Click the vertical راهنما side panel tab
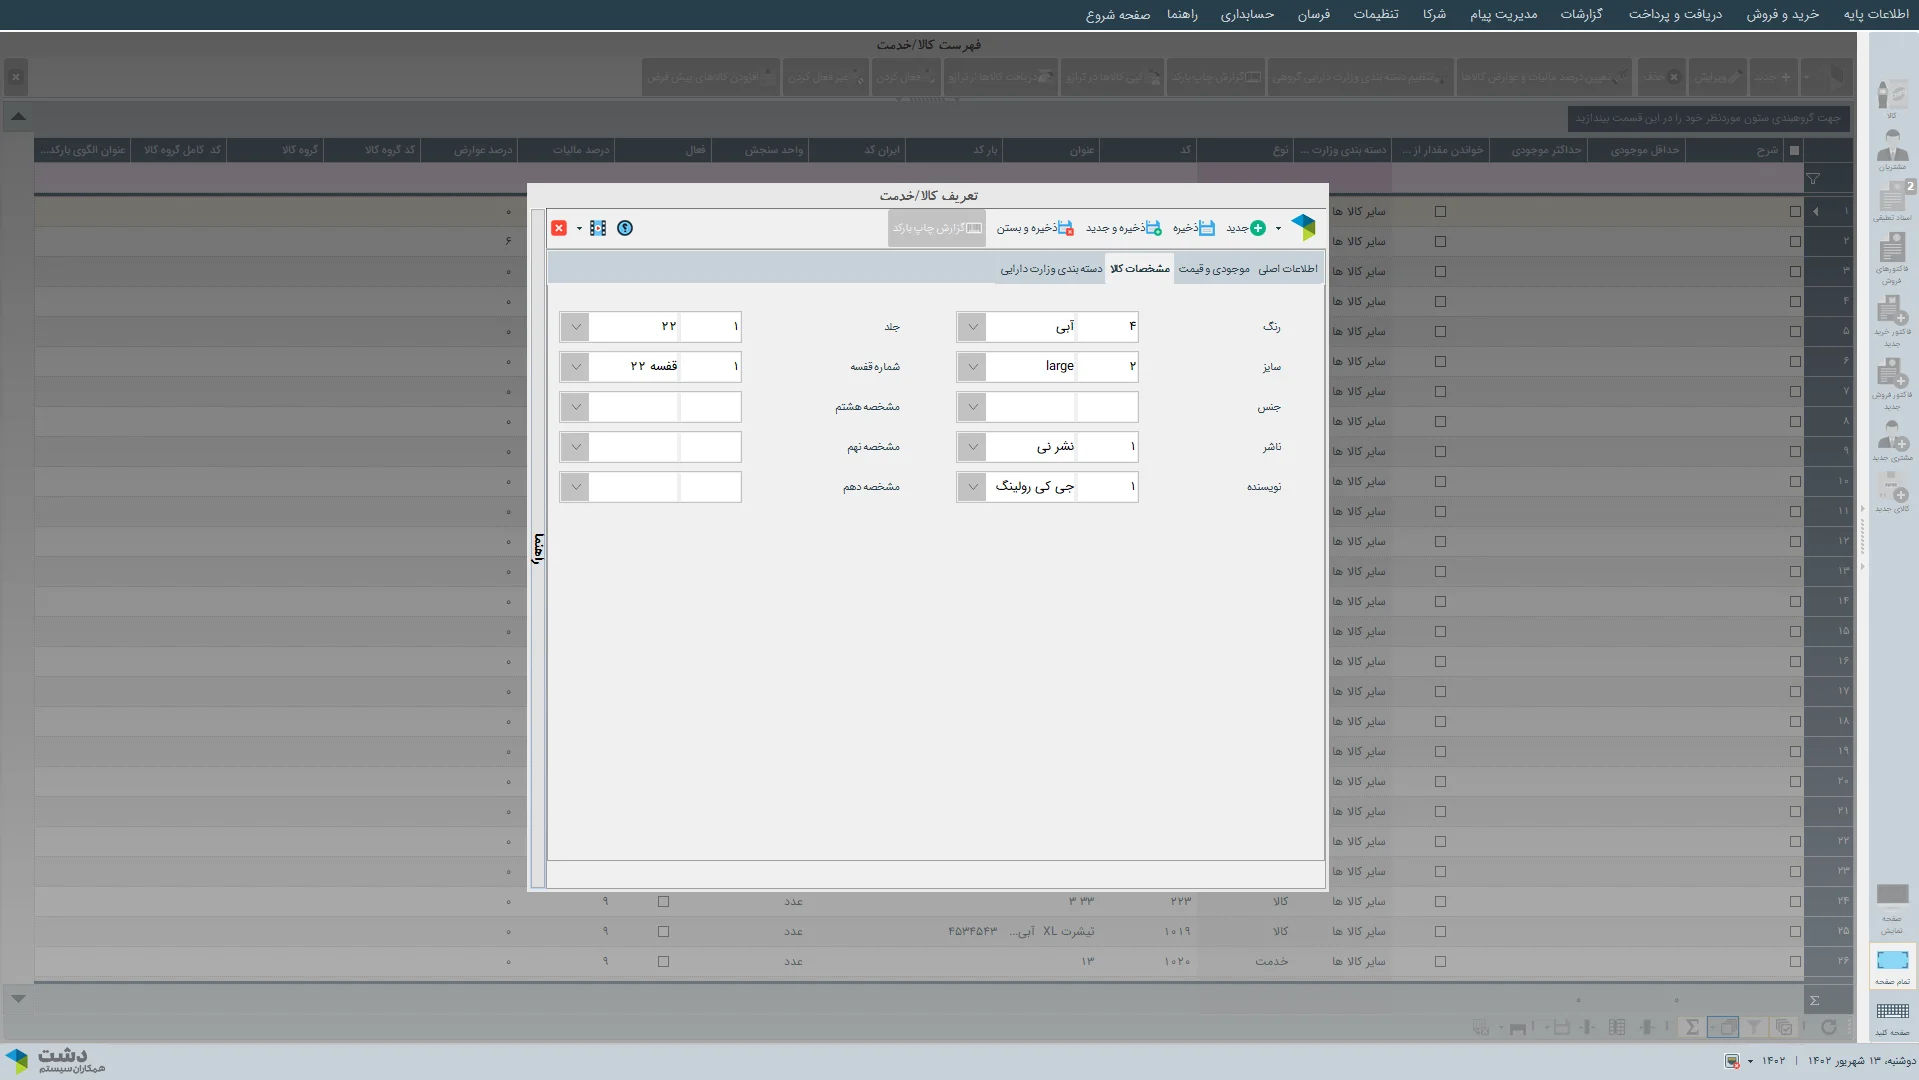Viewport: 1919px width, 1080px height. [538, 548]
